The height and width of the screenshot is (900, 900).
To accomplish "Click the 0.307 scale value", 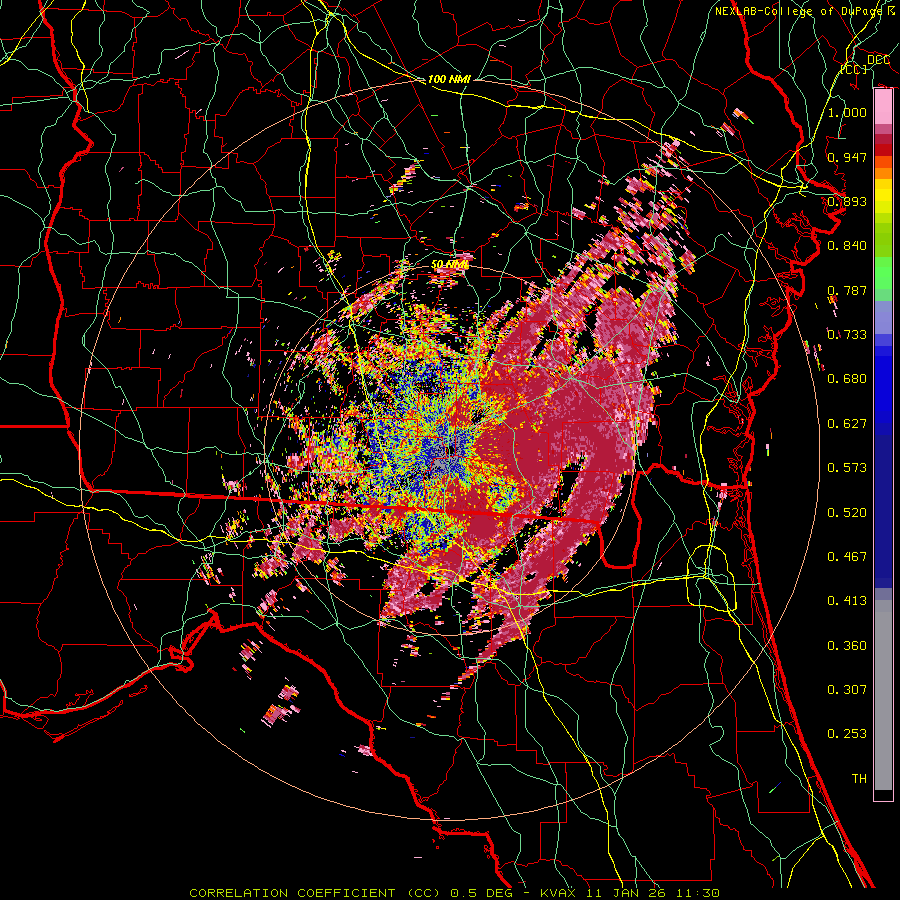I will click(x=847, y=689).
